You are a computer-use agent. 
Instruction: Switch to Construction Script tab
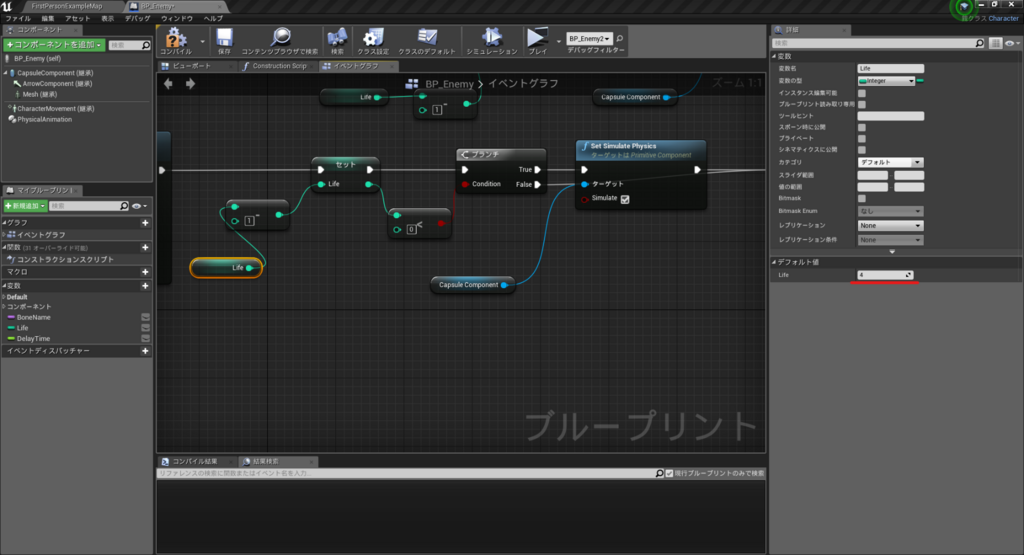pyautogui.click(x=280, y=66)
